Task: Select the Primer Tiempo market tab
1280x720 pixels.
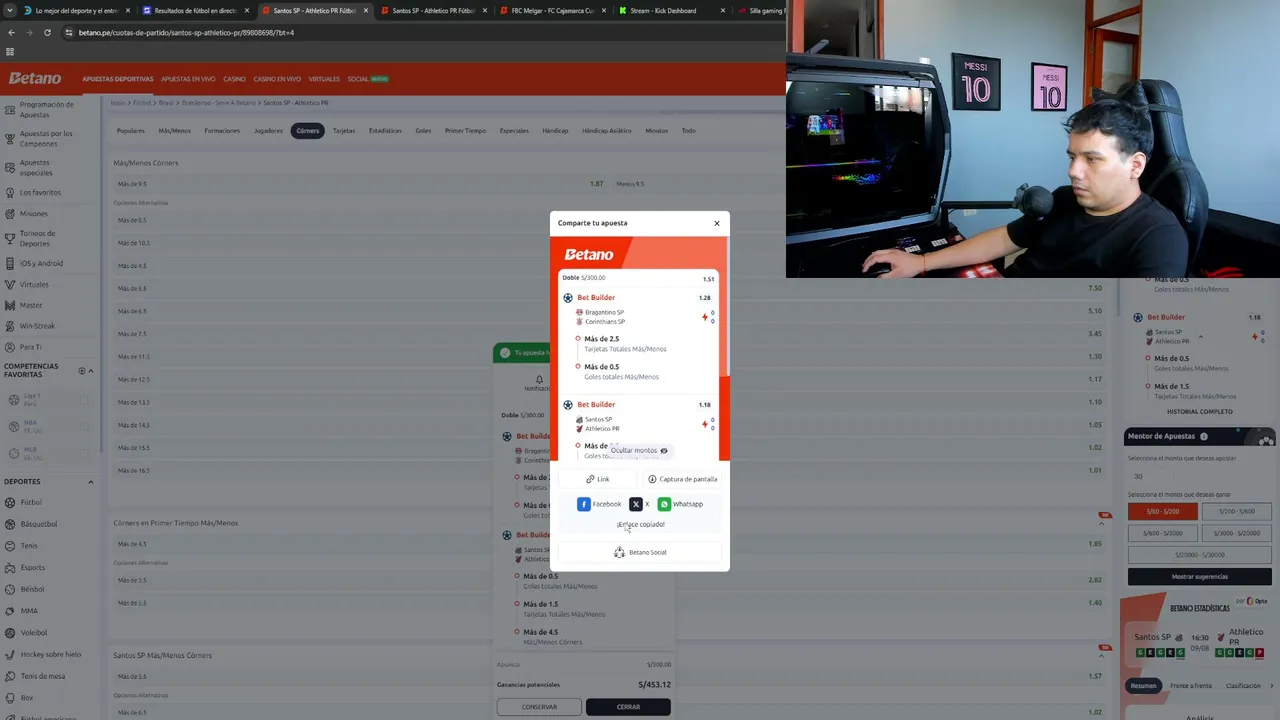Action: click(465, 131)
